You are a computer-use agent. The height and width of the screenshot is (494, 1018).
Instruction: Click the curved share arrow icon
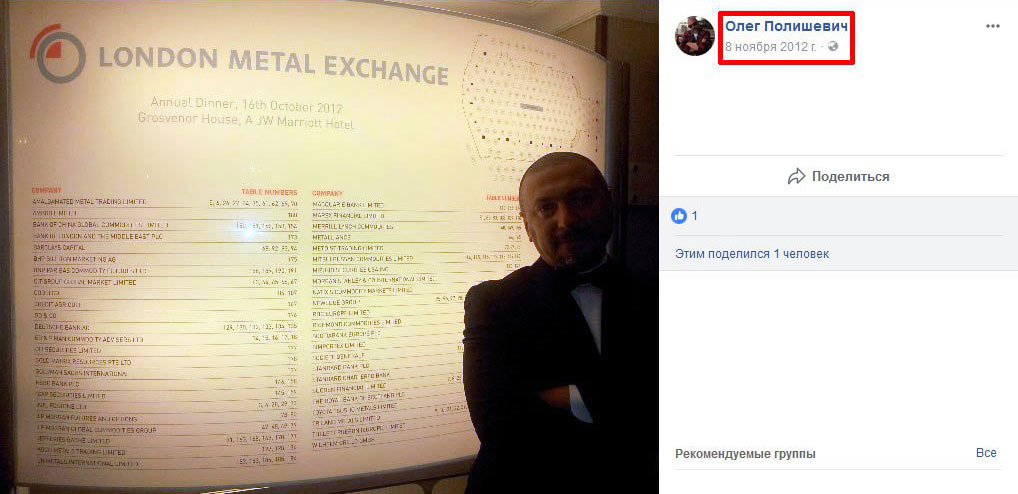click(796, 176)
